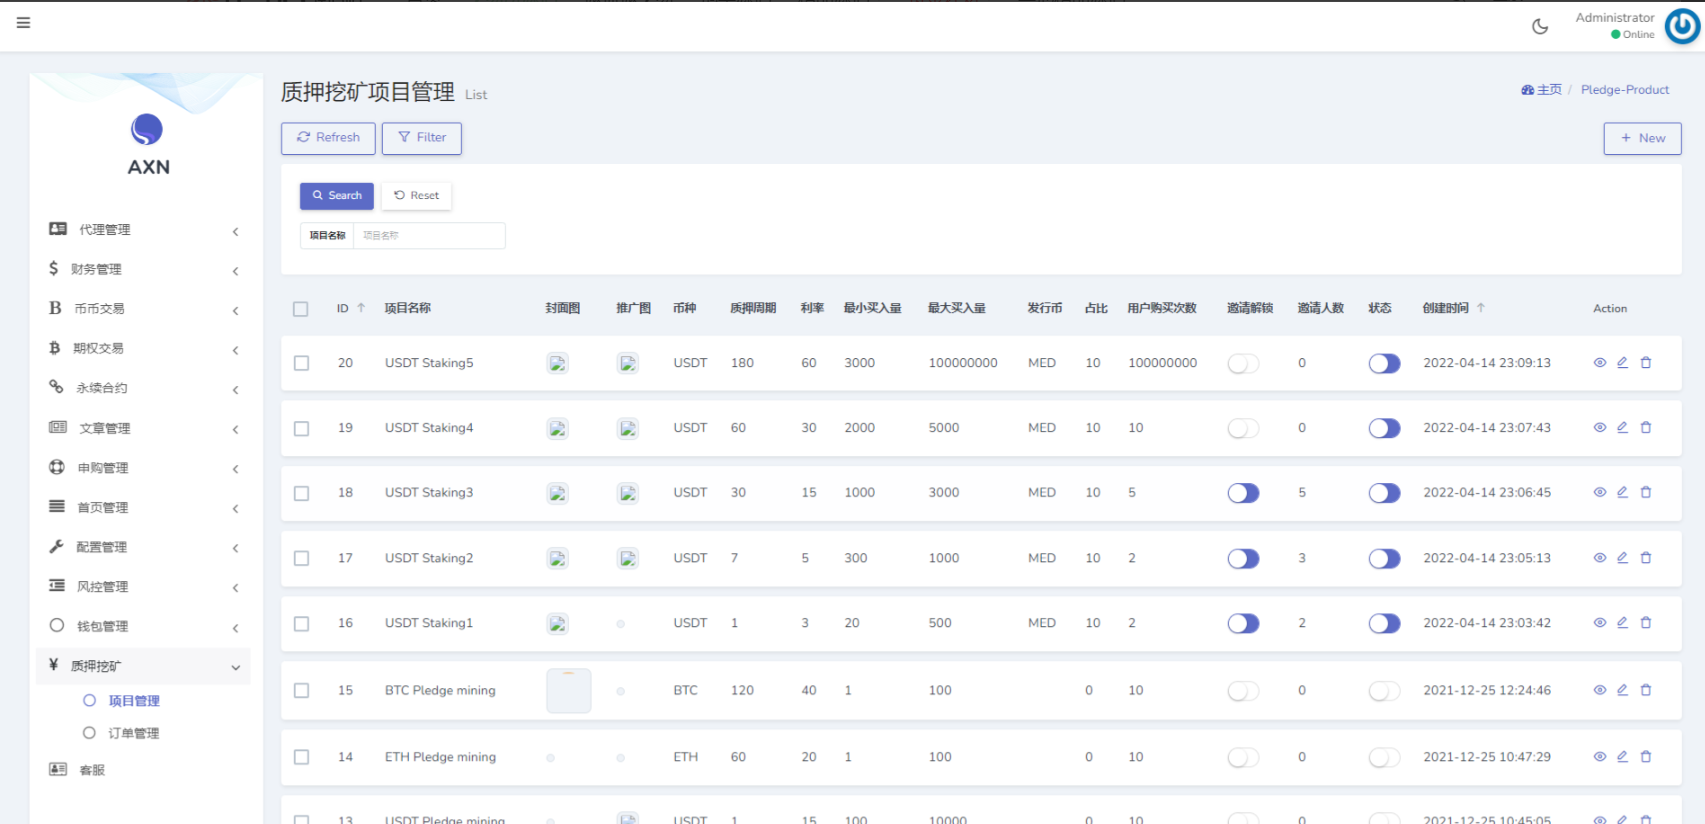Delete the BTC Pledge mining row
The image size is (1705, 824).
tap(1646, 690)
